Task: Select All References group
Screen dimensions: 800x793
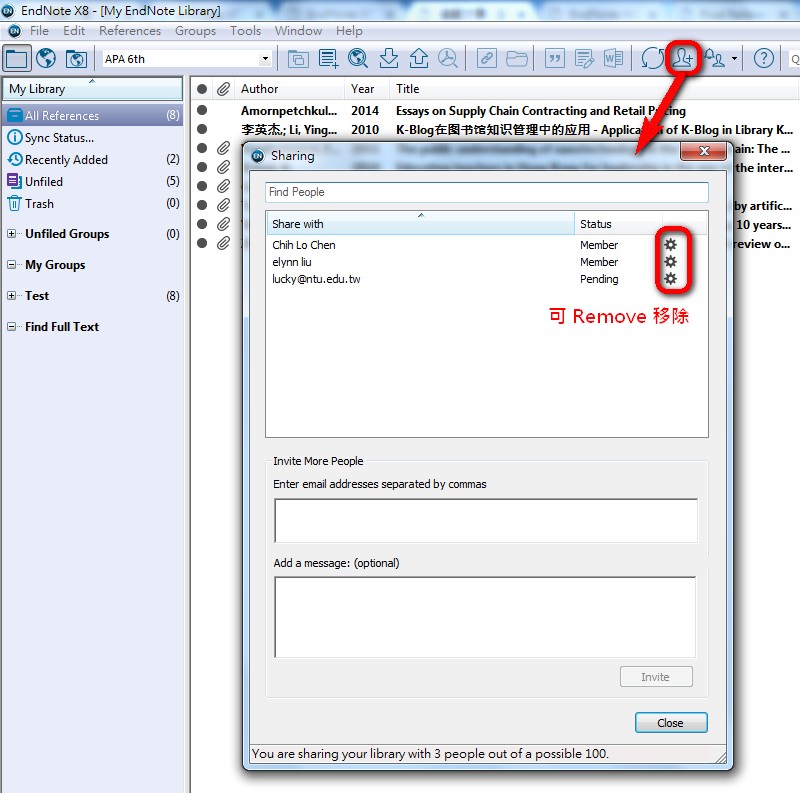Action: coord(92,115)
